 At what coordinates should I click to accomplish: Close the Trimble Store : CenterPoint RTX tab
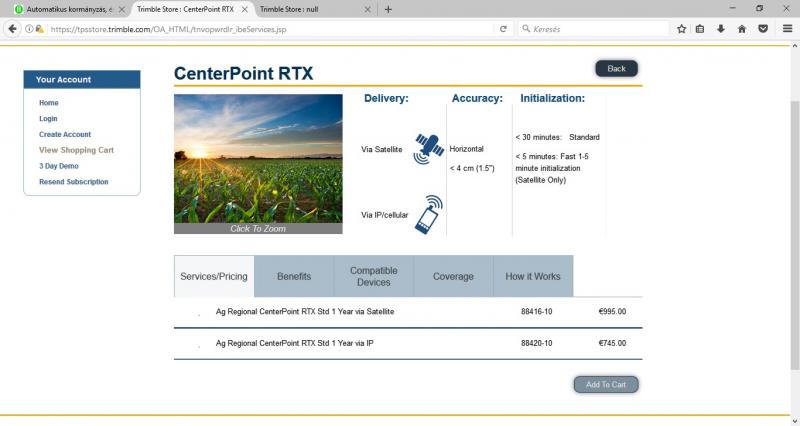point(244,9)
